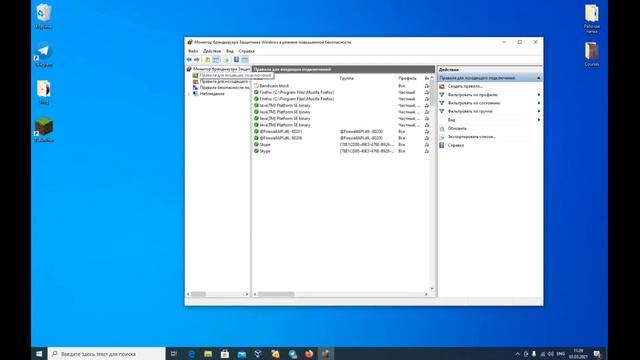Open the volume control in system tray
This screenshot has width=640, height=360.
click(550, 354)
